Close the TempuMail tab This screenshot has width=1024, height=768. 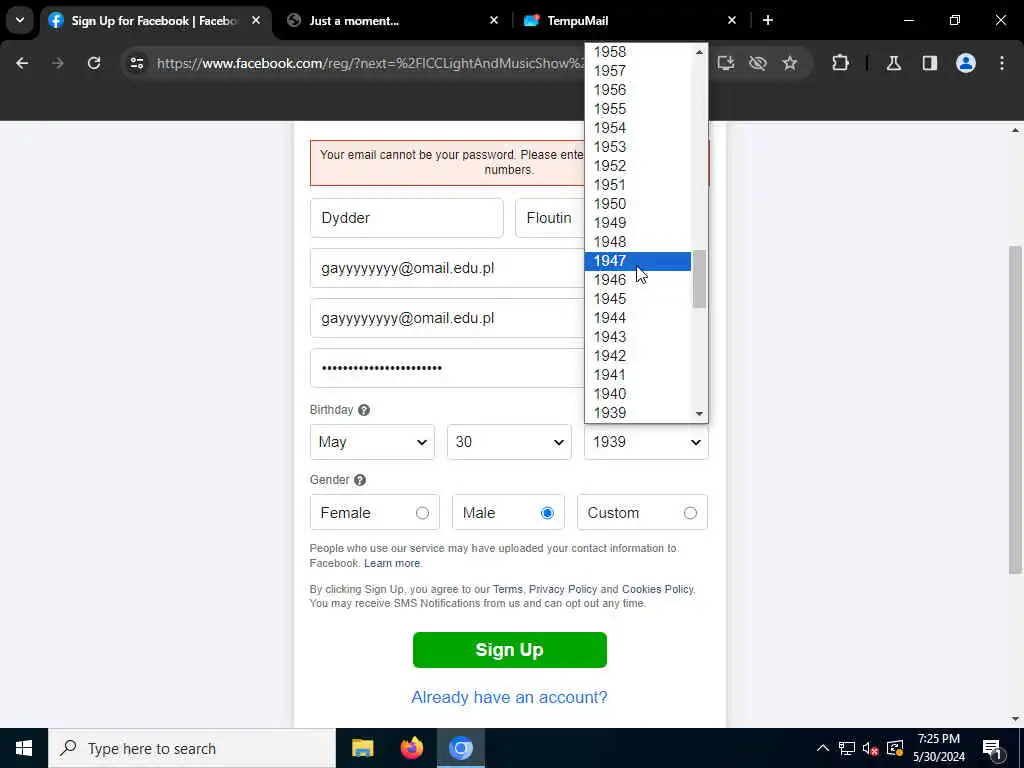point(731,20)
